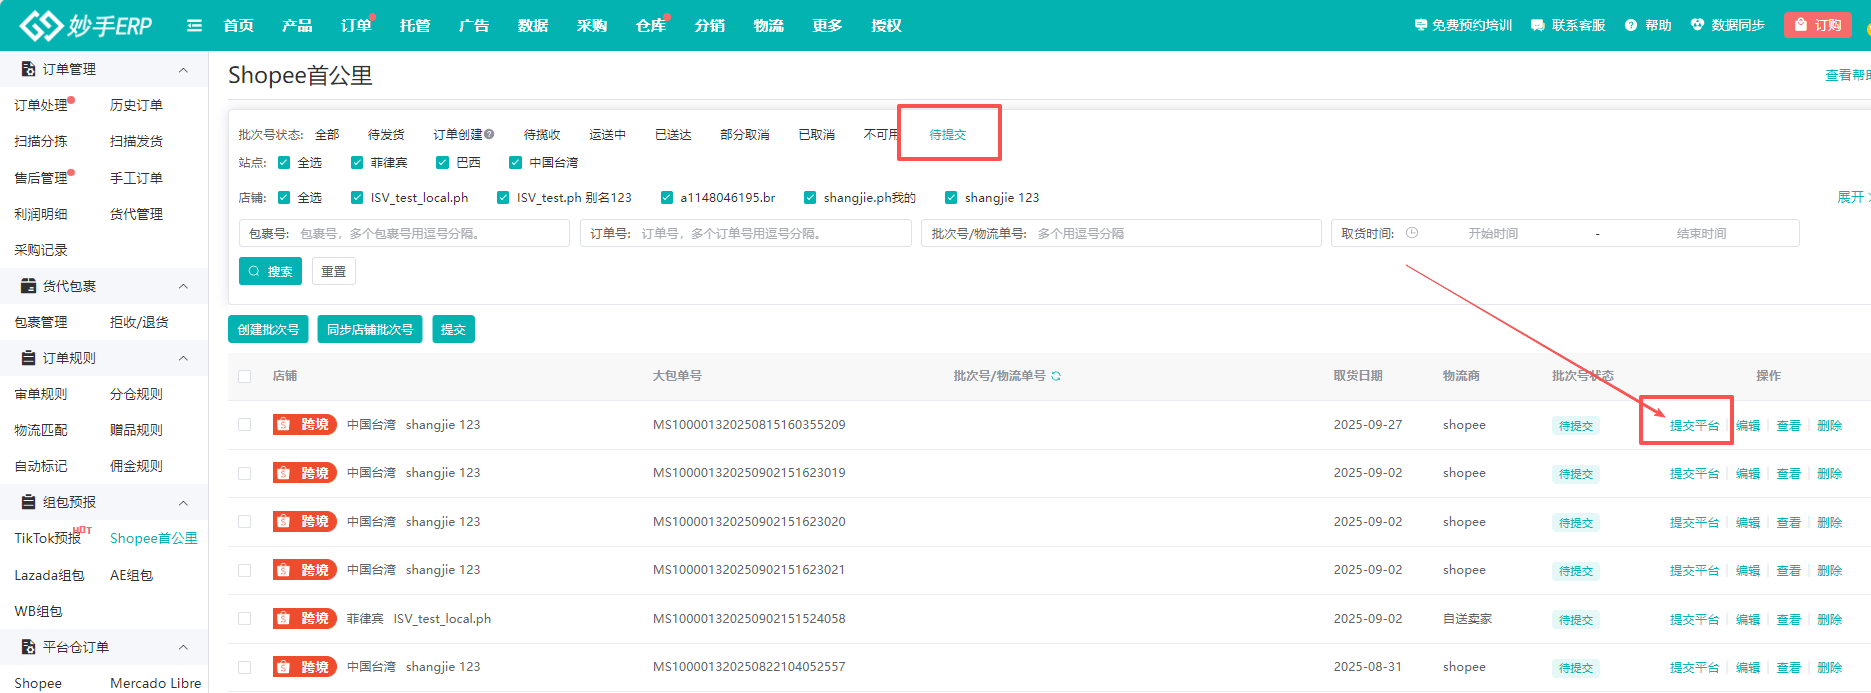The height and width of the screenshot is (693, 1871).
Task: Collapse the 组包预报 sidebar section
Action: (183, 502)
